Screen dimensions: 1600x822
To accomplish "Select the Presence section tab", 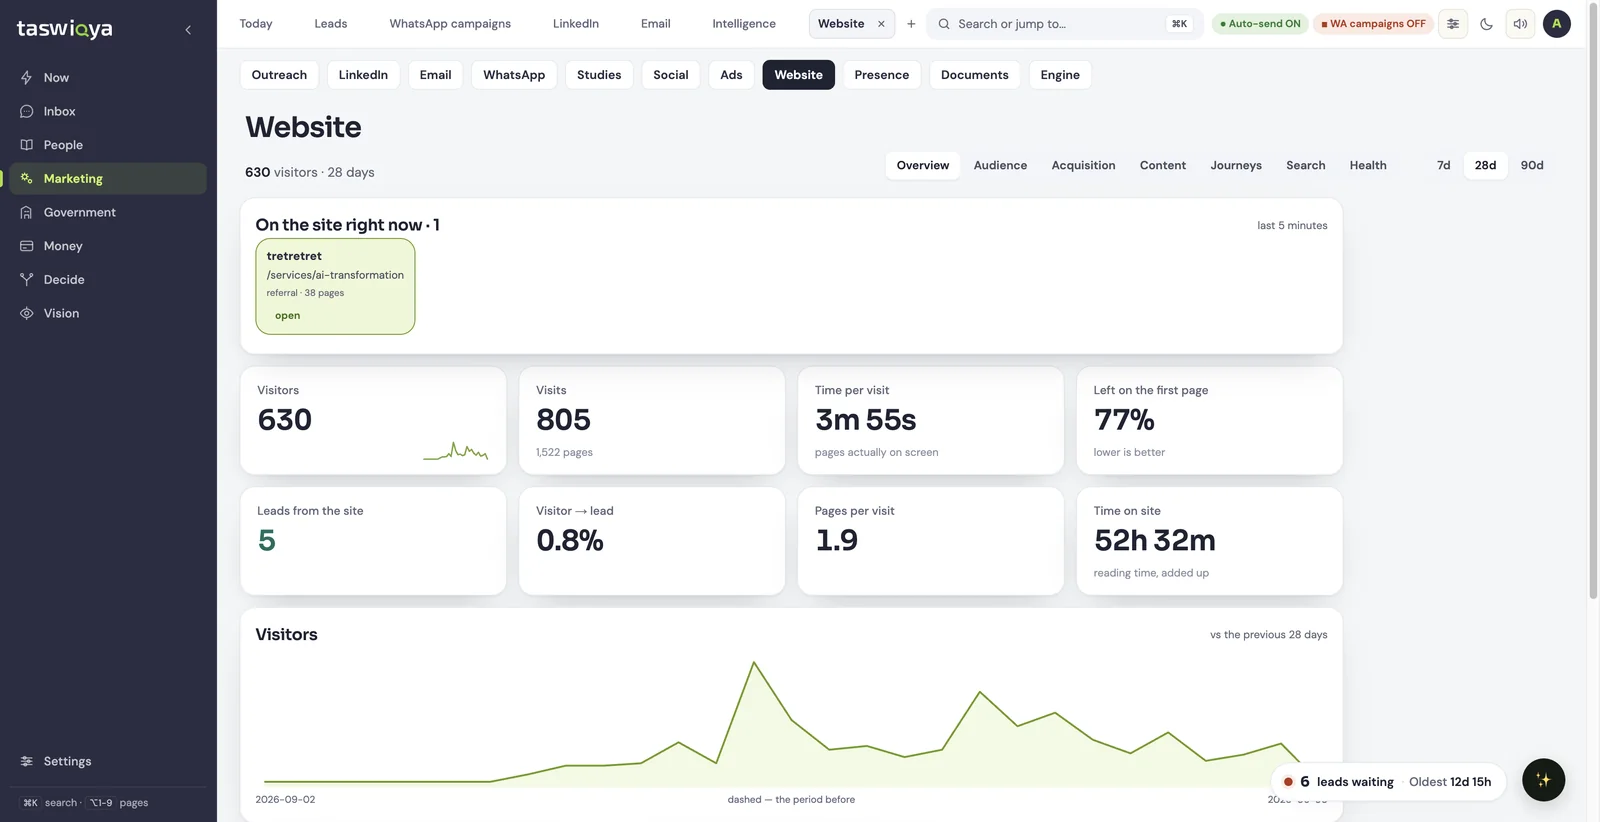I will [881, 75].
